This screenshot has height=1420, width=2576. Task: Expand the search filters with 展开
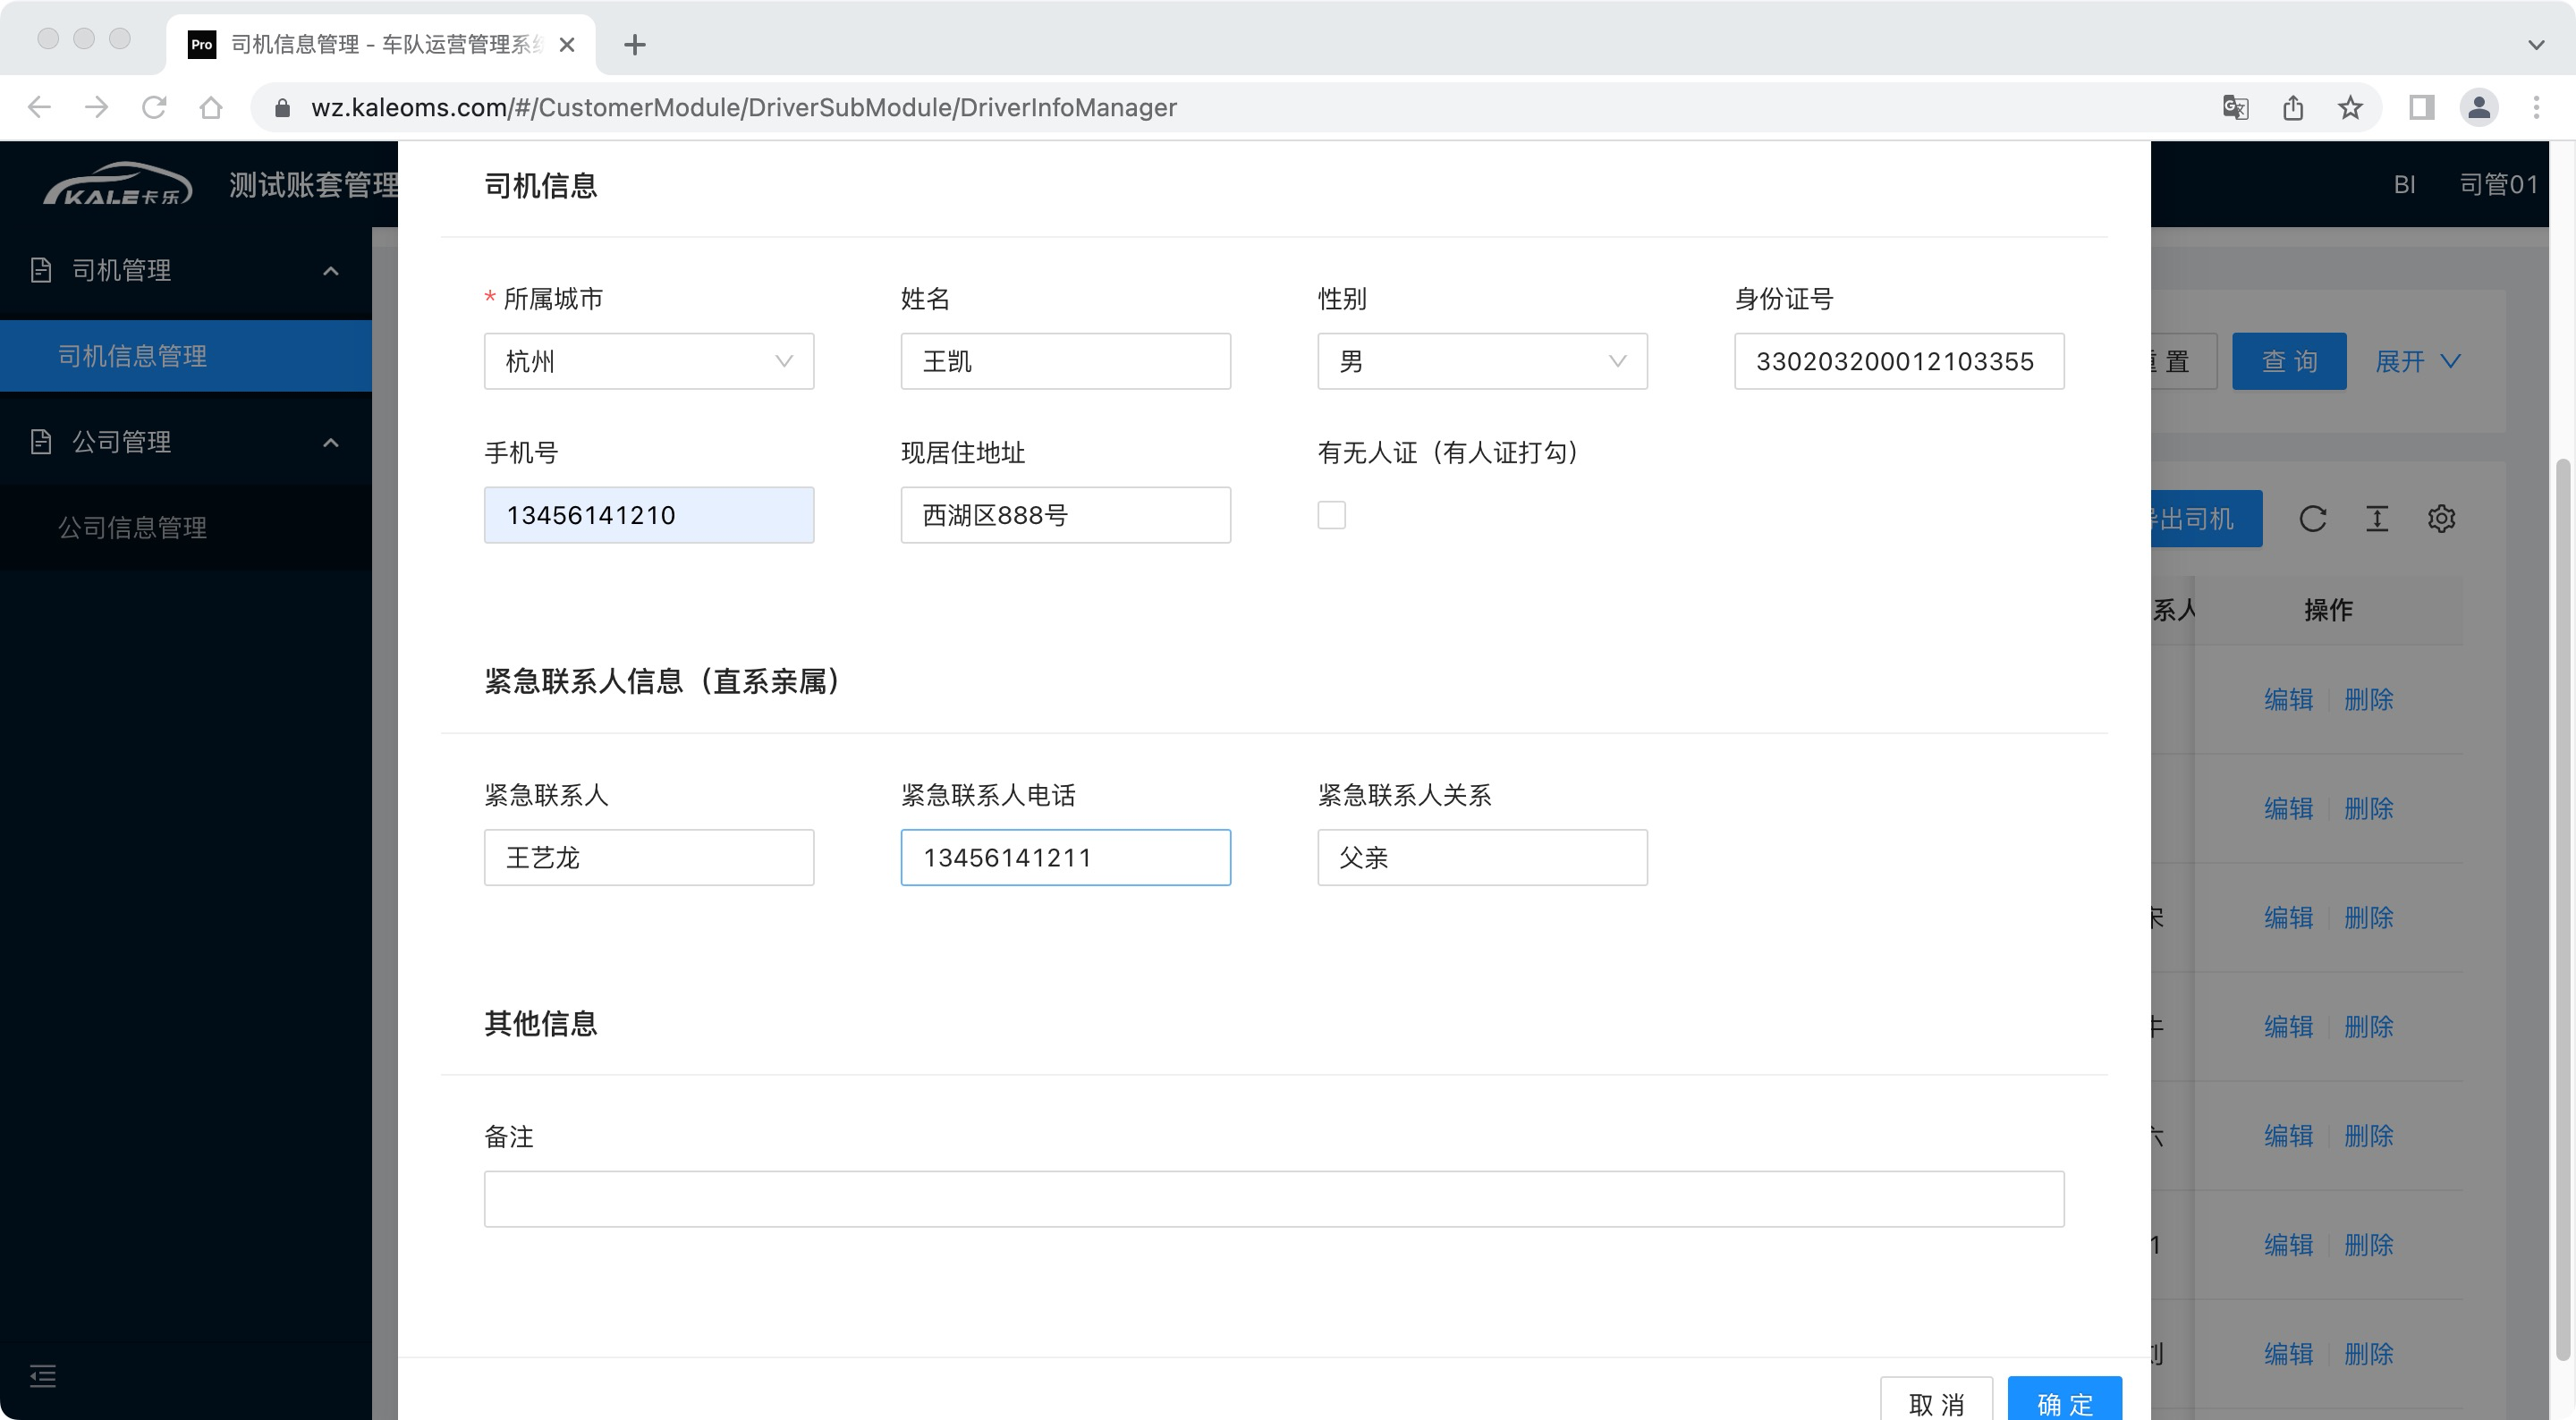[2418, 361]
